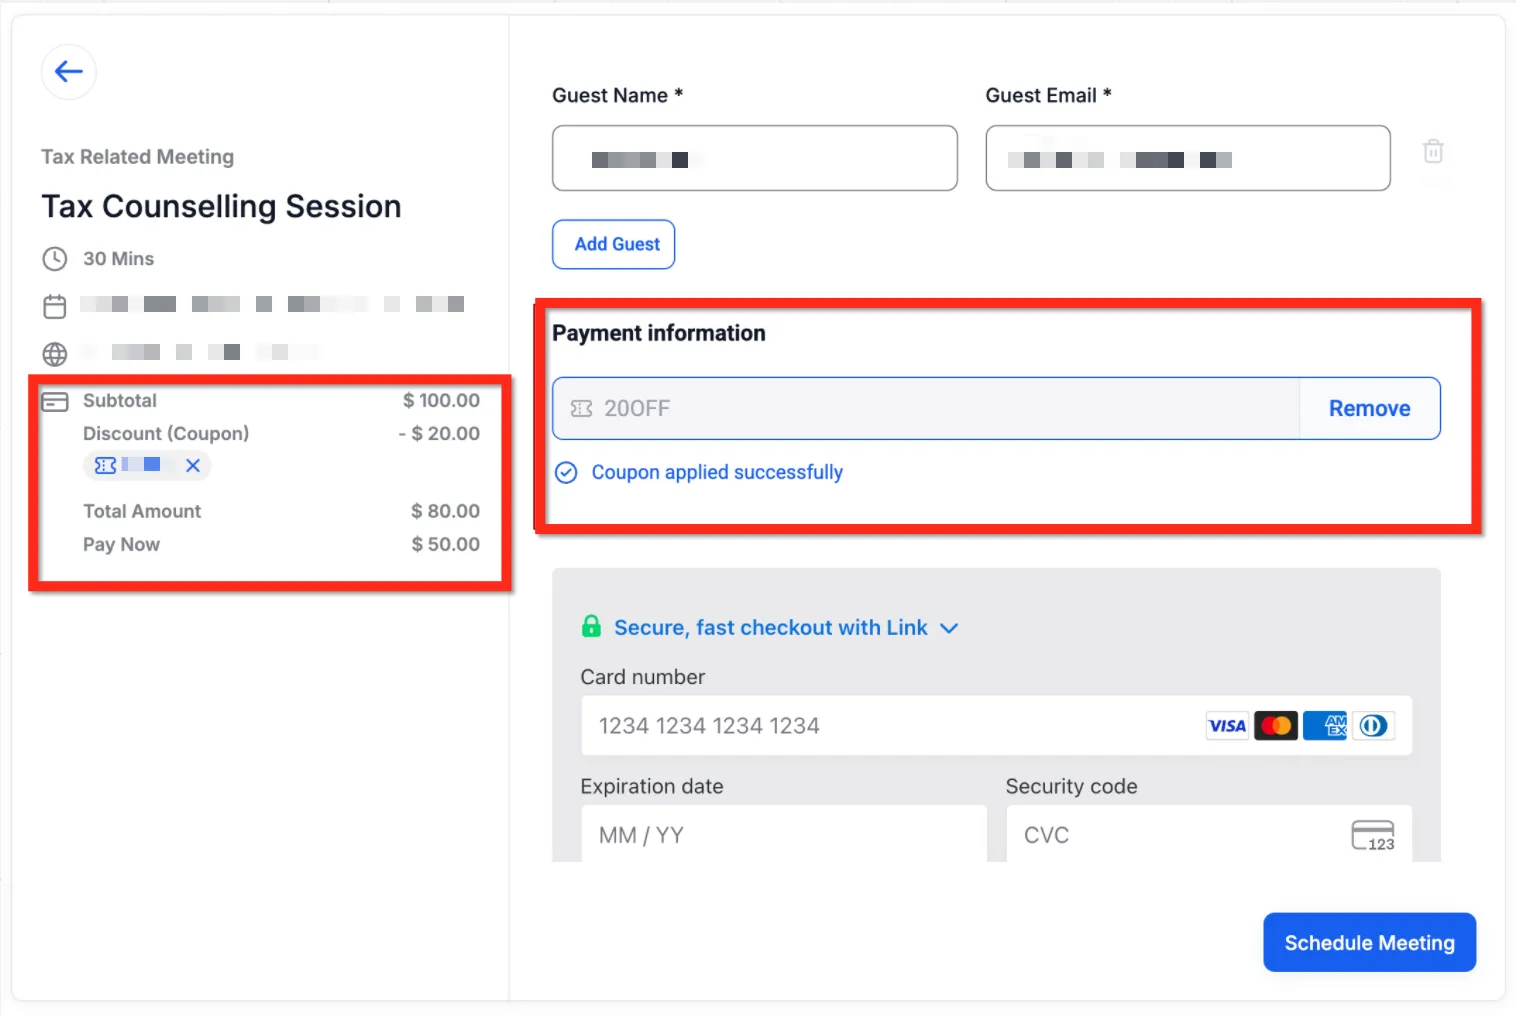Click the clock icon beside 30 Mins
The width and height of the screenshot is (1516, 1016).
click(x=55, y=259)
